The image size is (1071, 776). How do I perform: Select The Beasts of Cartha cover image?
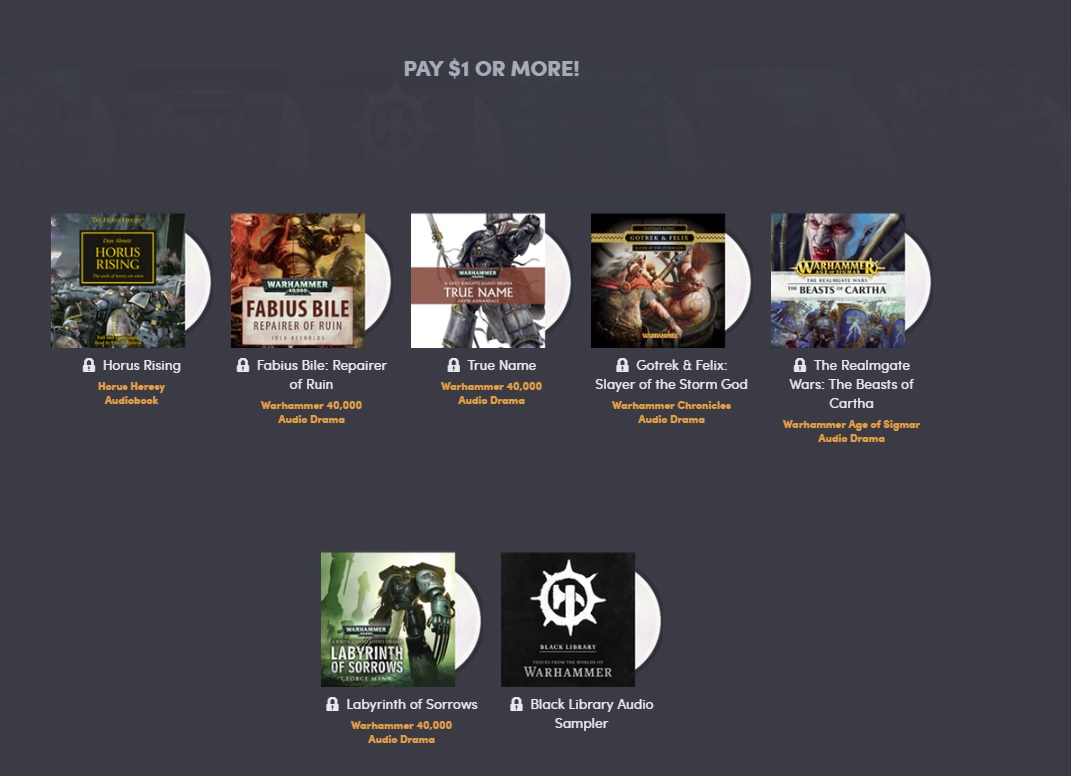click(838, 281)
